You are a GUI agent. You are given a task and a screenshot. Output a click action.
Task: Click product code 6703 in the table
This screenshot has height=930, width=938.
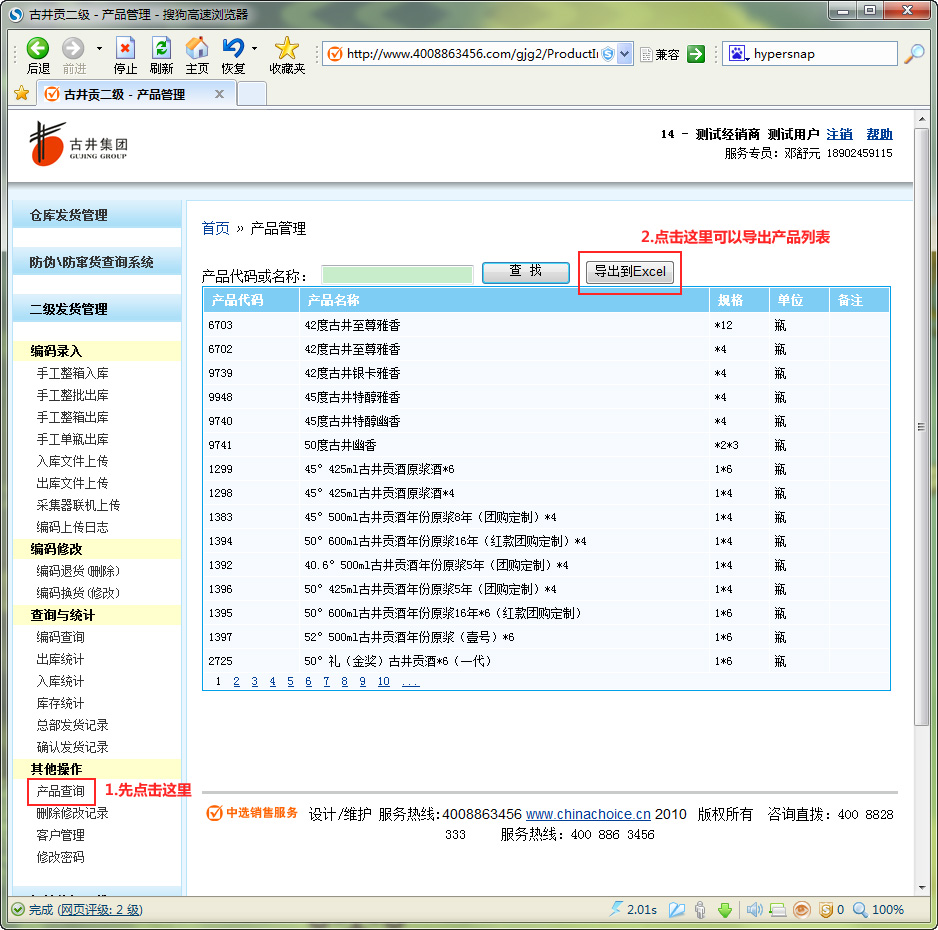click(x=220, y=325)
